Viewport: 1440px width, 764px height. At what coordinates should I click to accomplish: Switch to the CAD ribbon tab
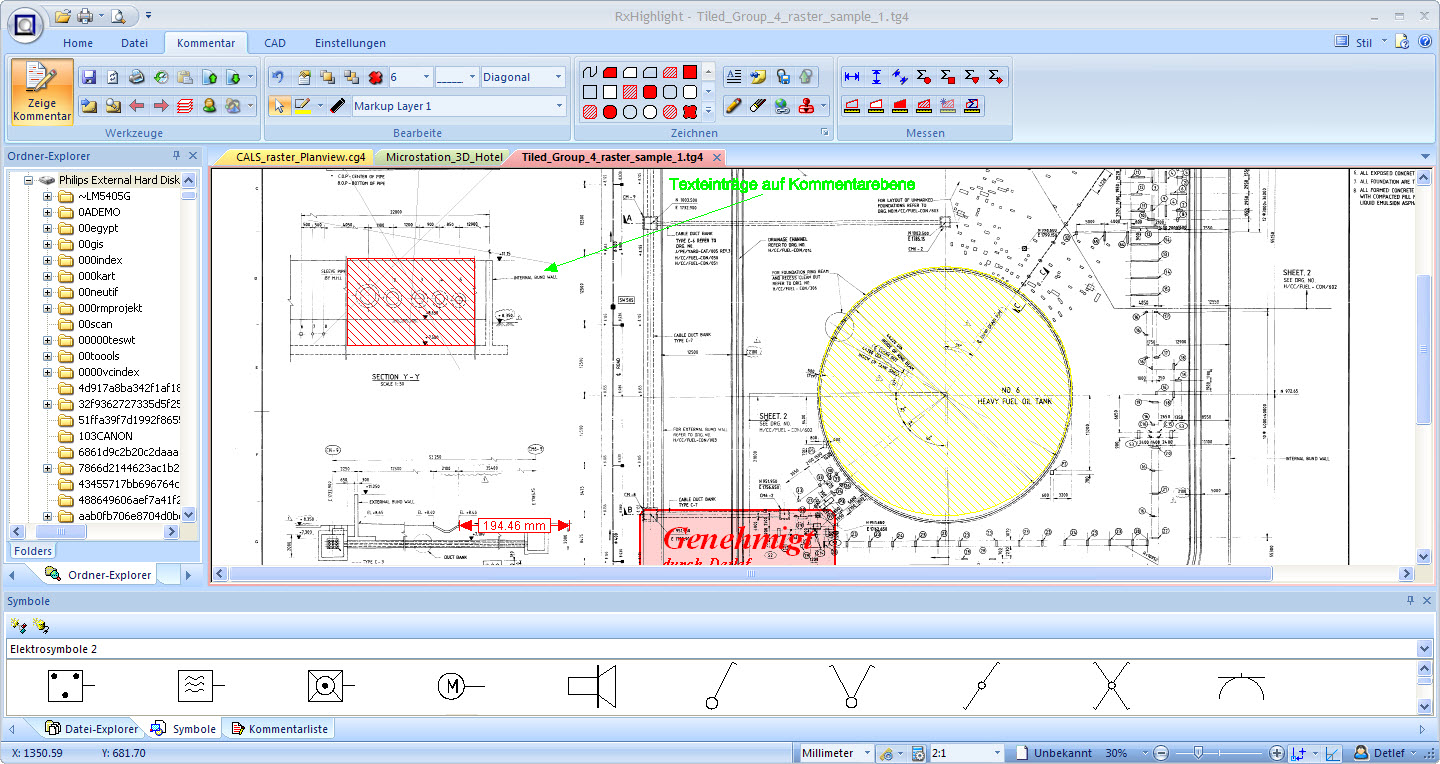(x=275, y=43)
